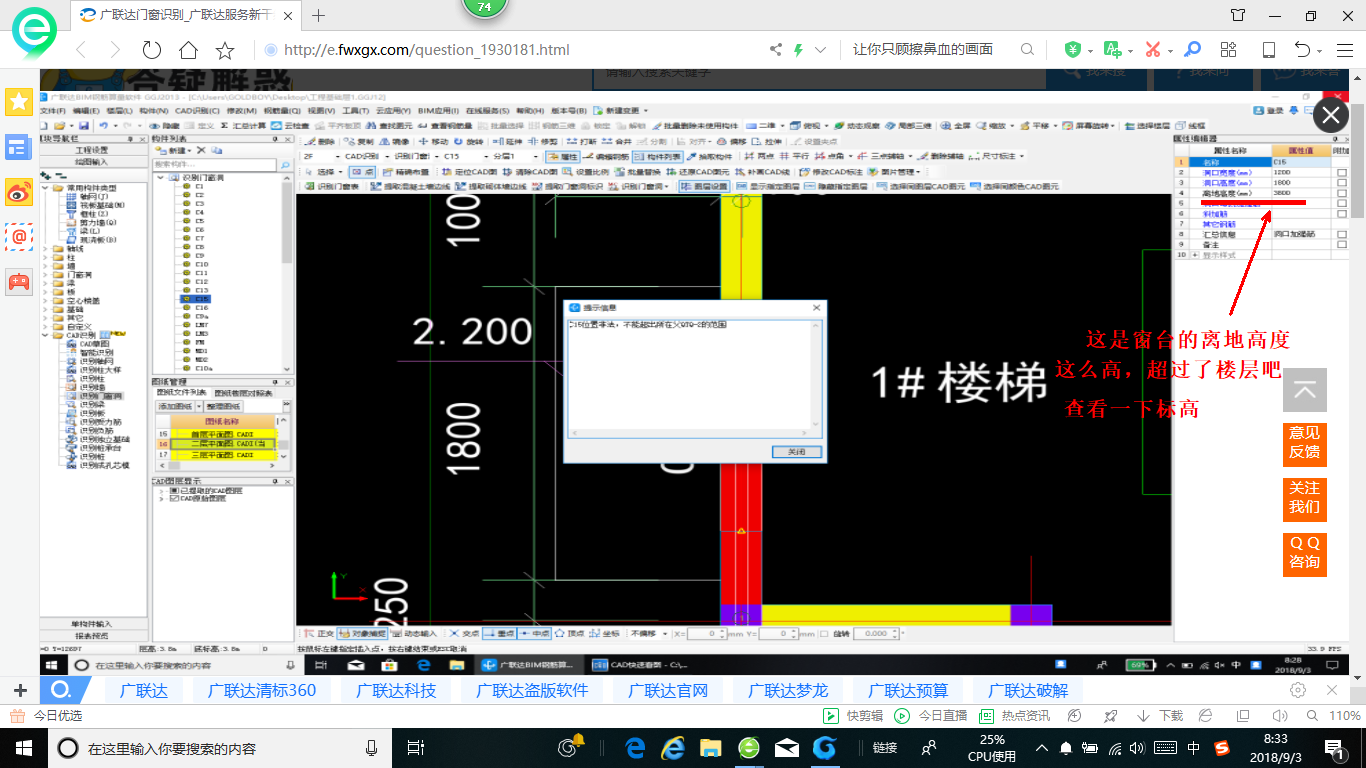Screen dimensions: 1366x768
Task: Open the 文件(F) menu
Action: click(52, 111)
